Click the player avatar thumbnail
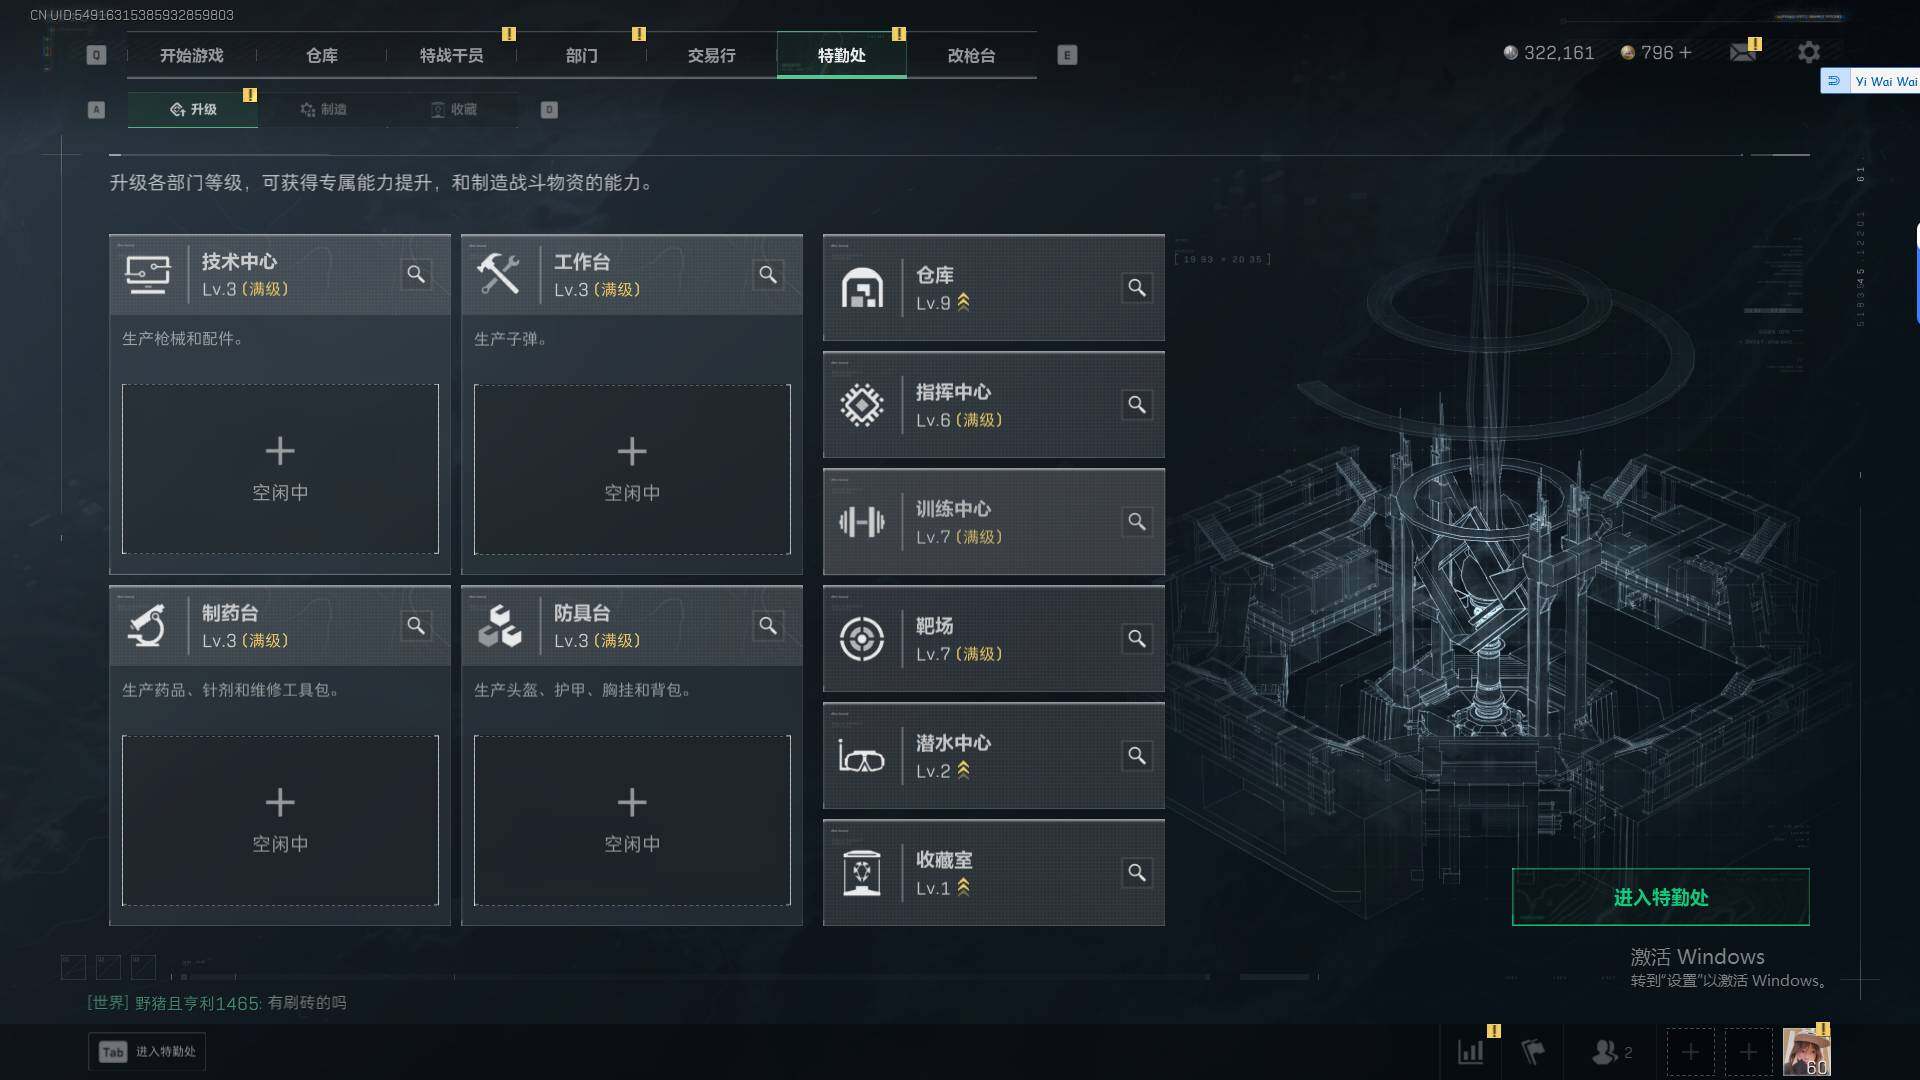 (x=1806, y=1052)
